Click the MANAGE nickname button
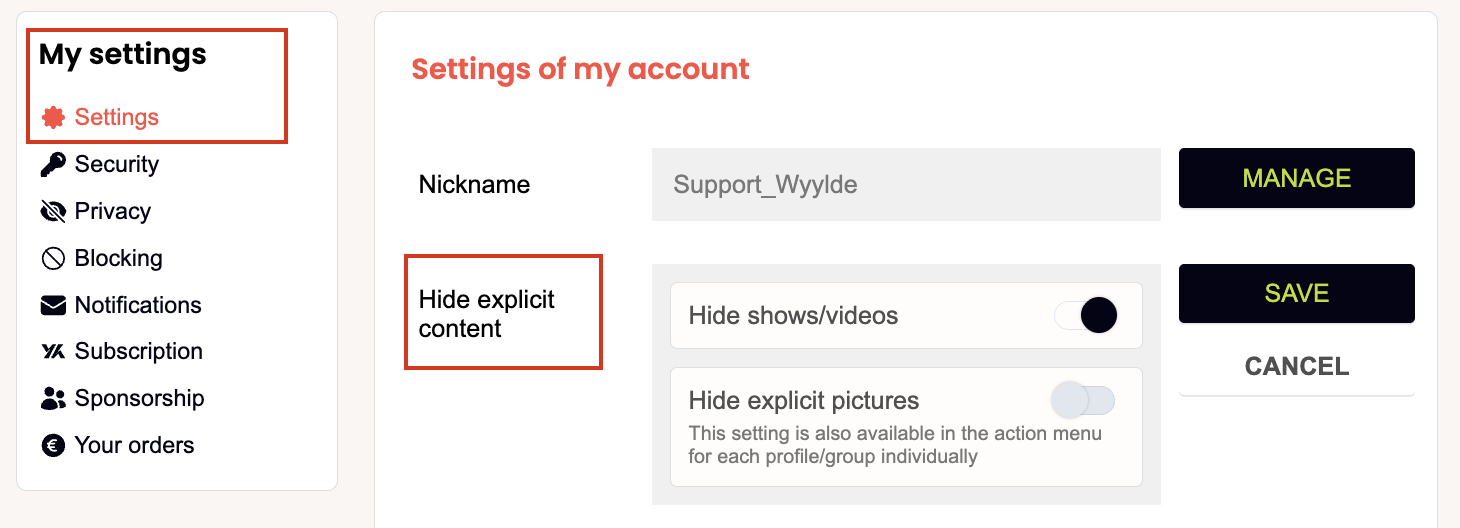The height and width of the screenshot is (528, 1460). point(1297,178)
